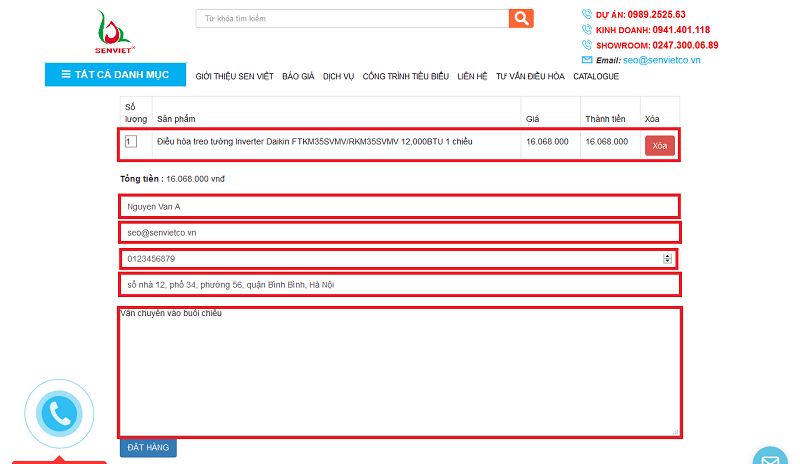Expand the Tất Cả Danh Mục menu
800x464 pixels.
115,74
